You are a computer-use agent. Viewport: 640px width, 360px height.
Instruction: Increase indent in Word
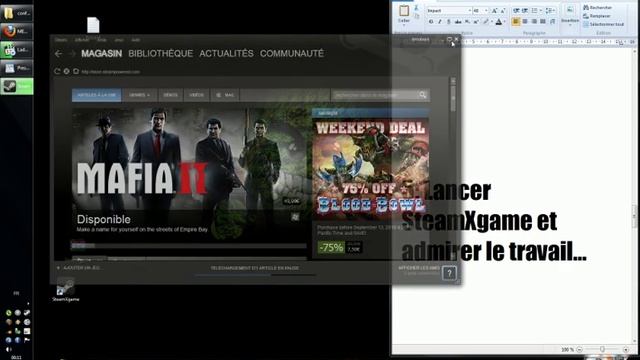(525, 11)
